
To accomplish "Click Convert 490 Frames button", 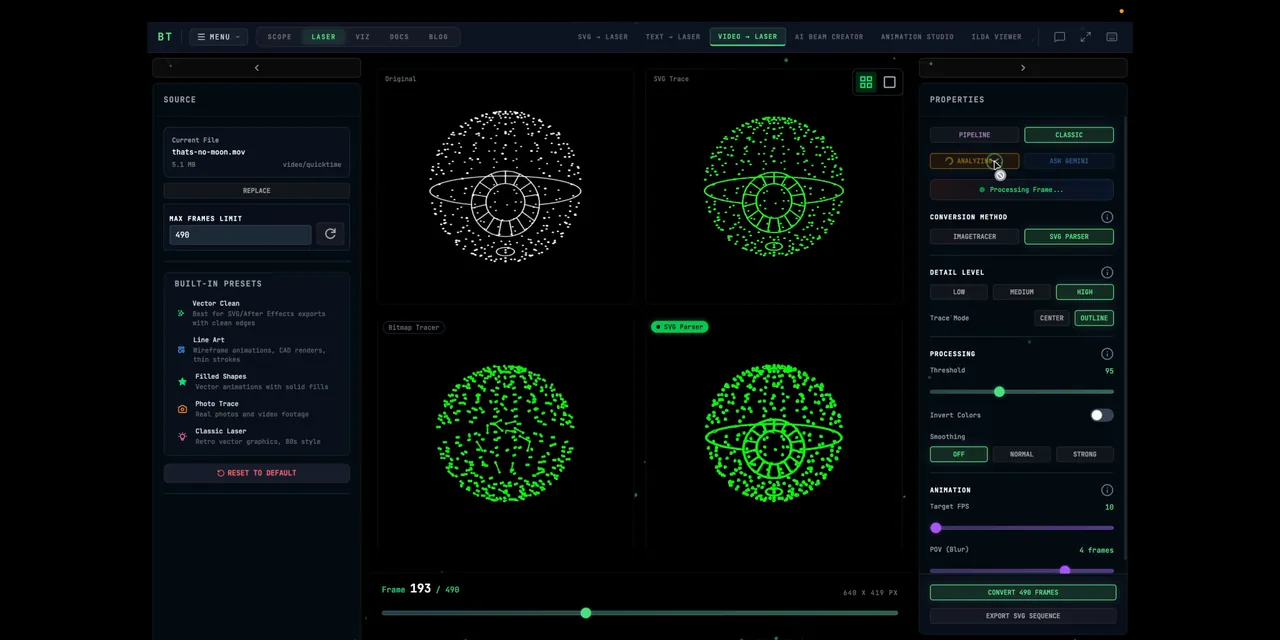I will coord(1023,592).
